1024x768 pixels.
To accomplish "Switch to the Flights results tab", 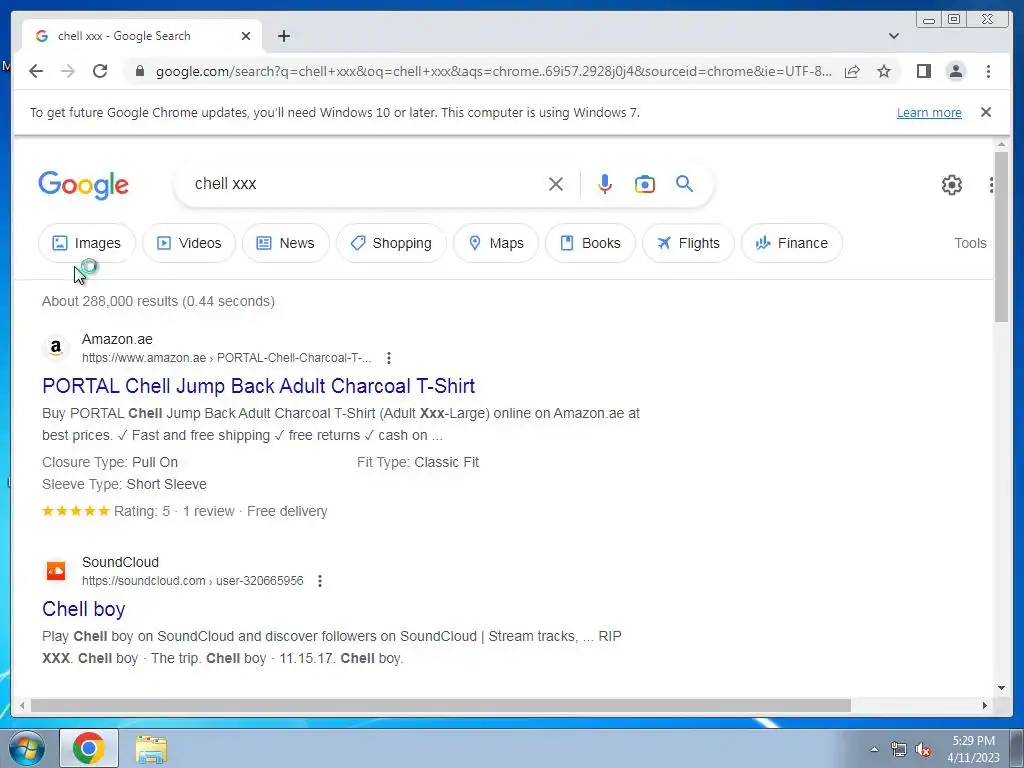I will click(x=688, y=243).
